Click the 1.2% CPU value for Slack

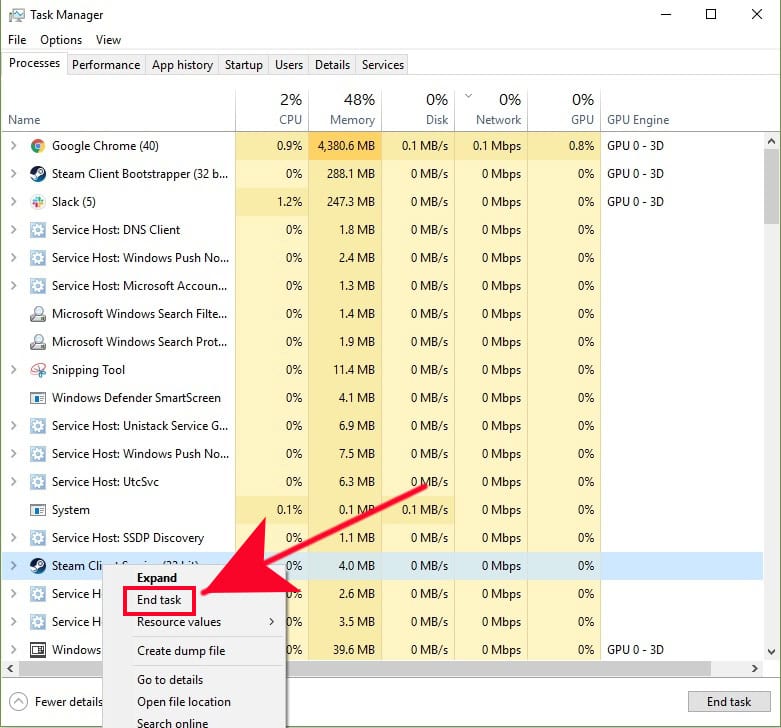point(289,202)
